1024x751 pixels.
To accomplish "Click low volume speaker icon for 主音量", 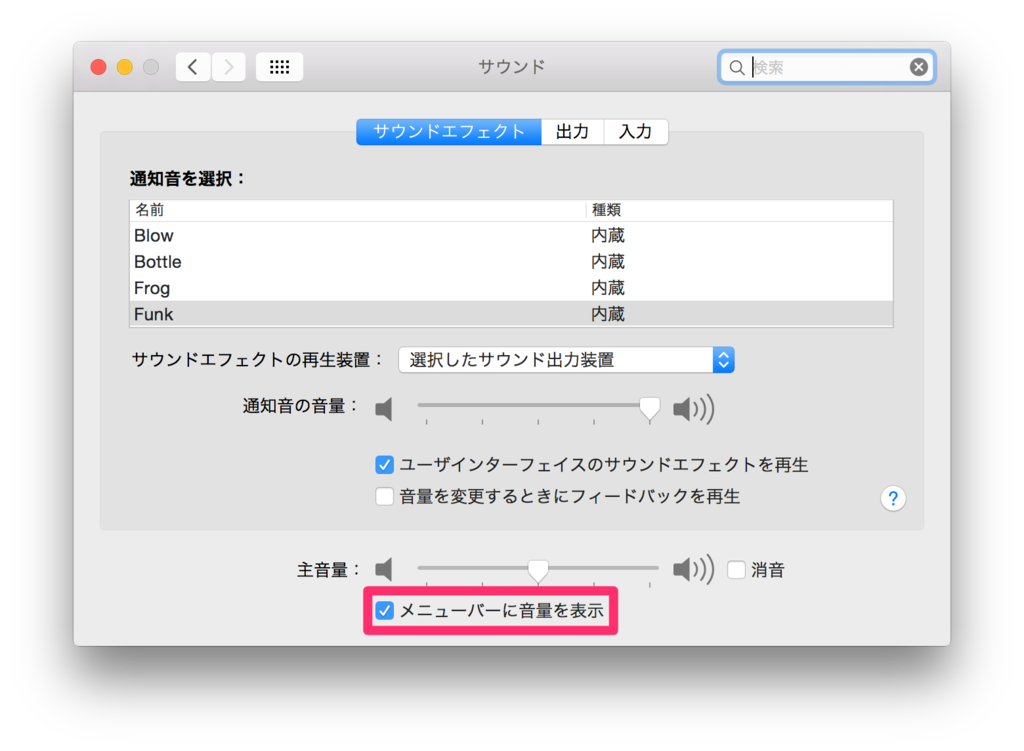I will coord(384,569).
